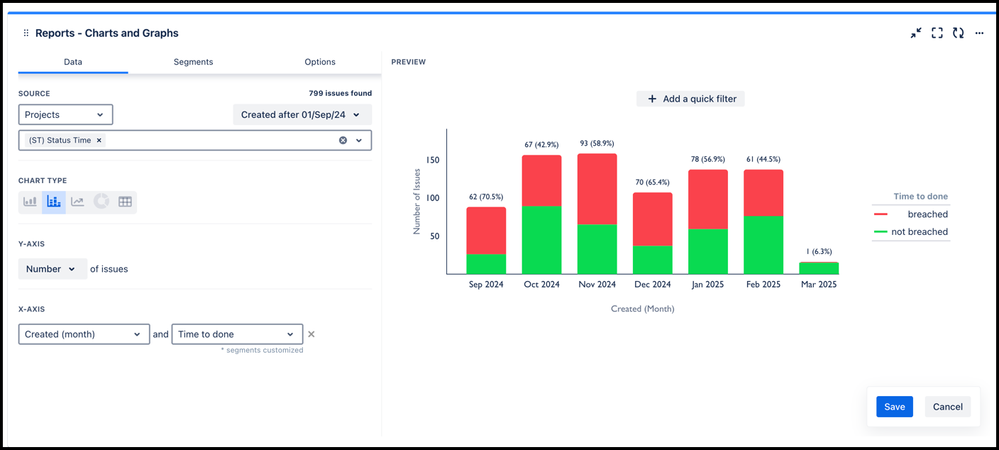The width and height of the screenshot is (999, 450).
Task: Click the green Dec 2024 bar segment
Action: pyautogui.click(x=653, y=260)
